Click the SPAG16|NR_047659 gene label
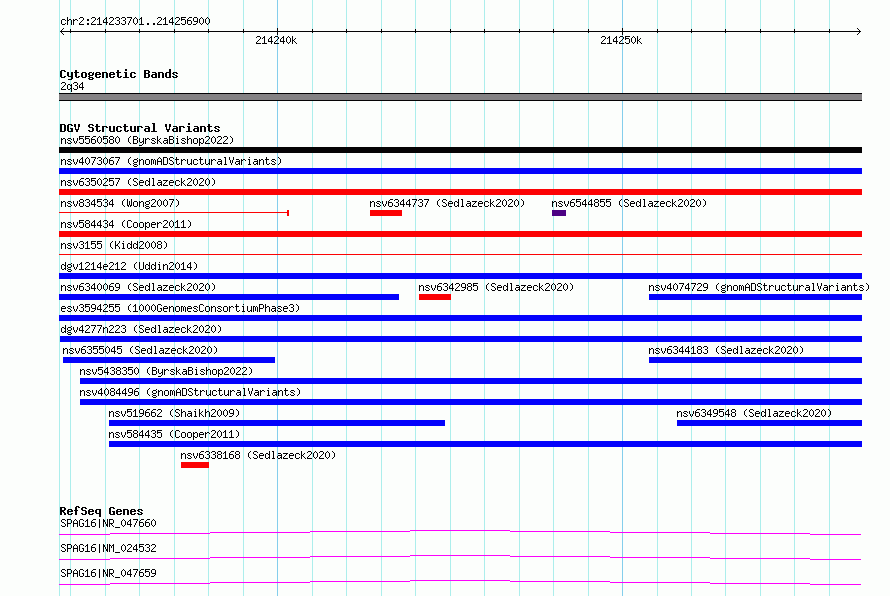The width and height of the screenshot is (890, 596). coord(108,573)
